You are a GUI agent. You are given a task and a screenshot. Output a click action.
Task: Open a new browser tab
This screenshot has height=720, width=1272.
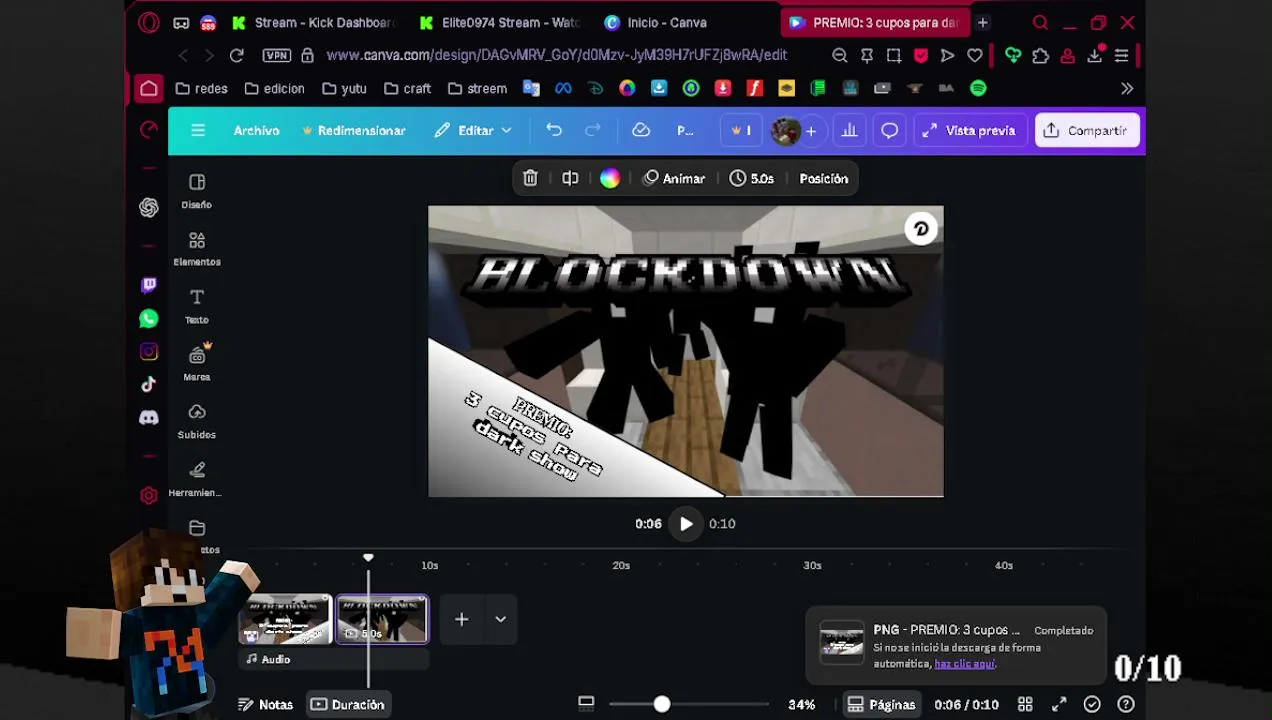983,23
